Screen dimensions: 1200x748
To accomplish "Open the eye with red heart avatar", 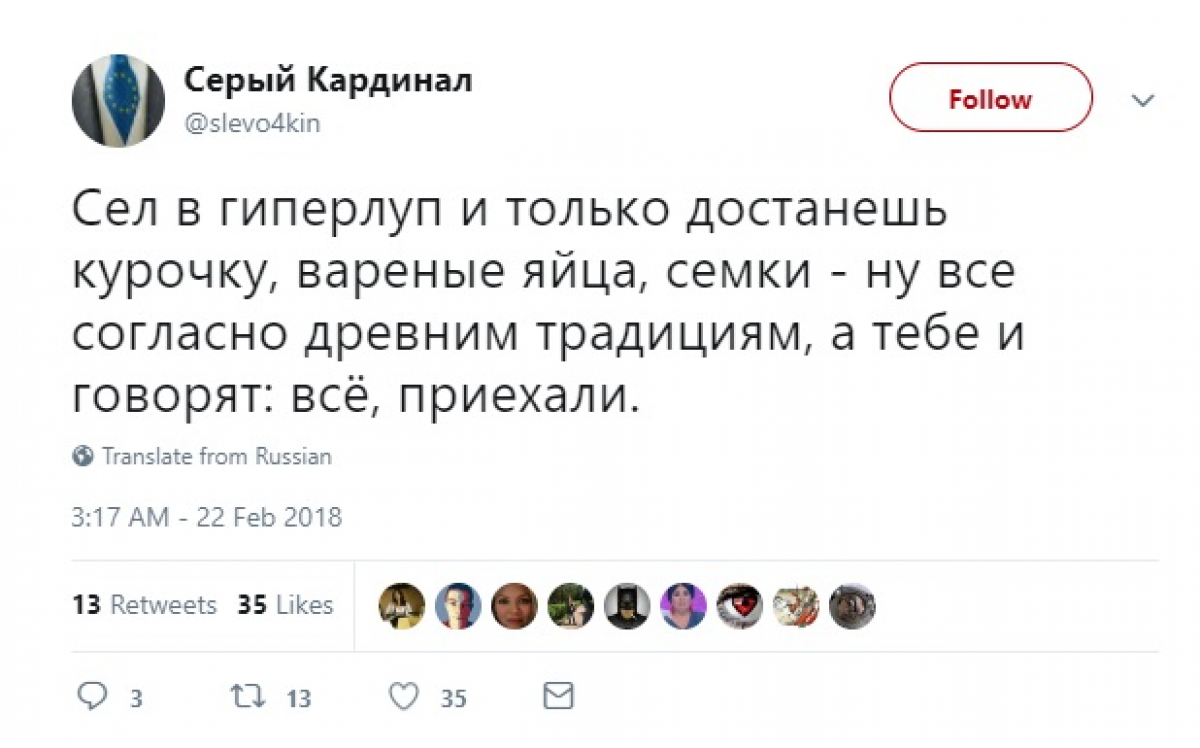I will pyautogui.click(x=740, y=606).
